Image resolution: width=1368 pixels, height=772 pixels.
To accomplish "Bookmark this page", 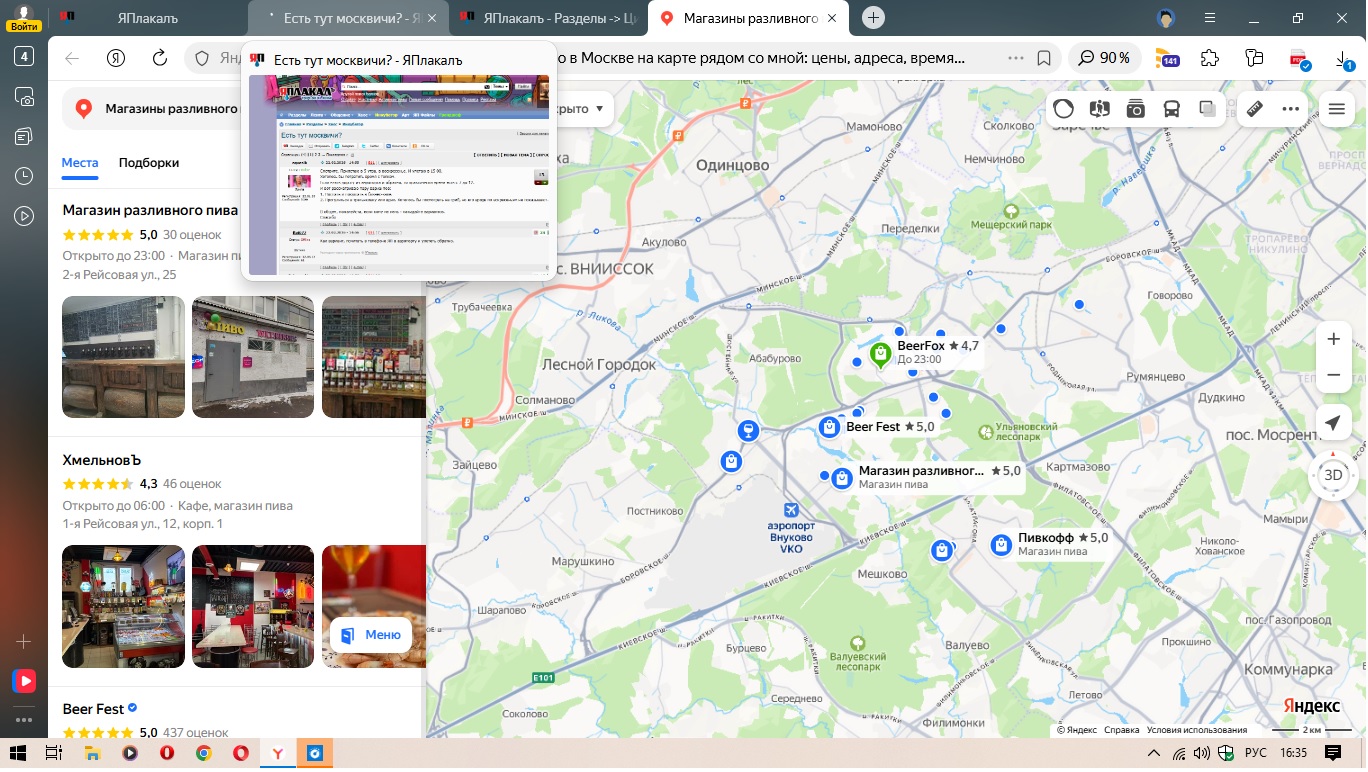I will [x=1044, y=58].
